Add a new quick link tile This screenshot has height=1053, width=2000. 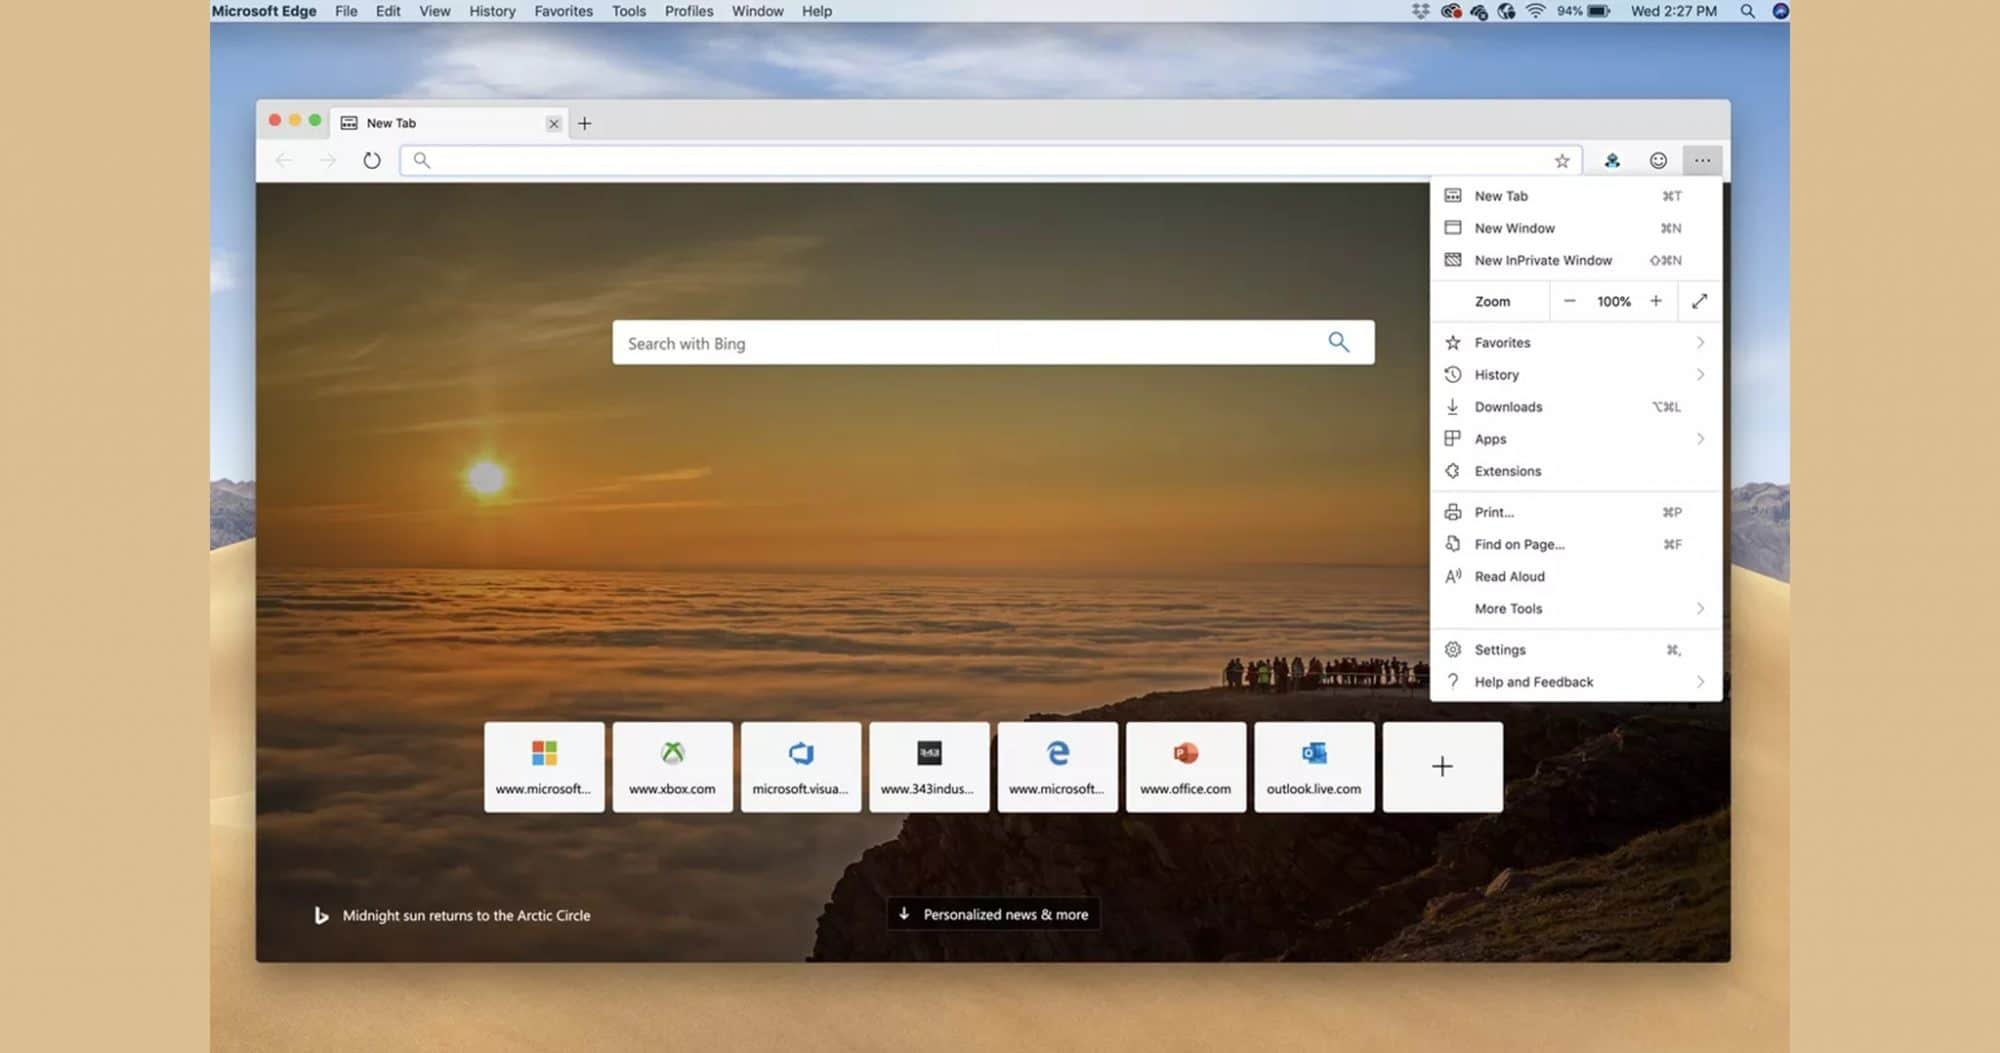coord(1442,767)
